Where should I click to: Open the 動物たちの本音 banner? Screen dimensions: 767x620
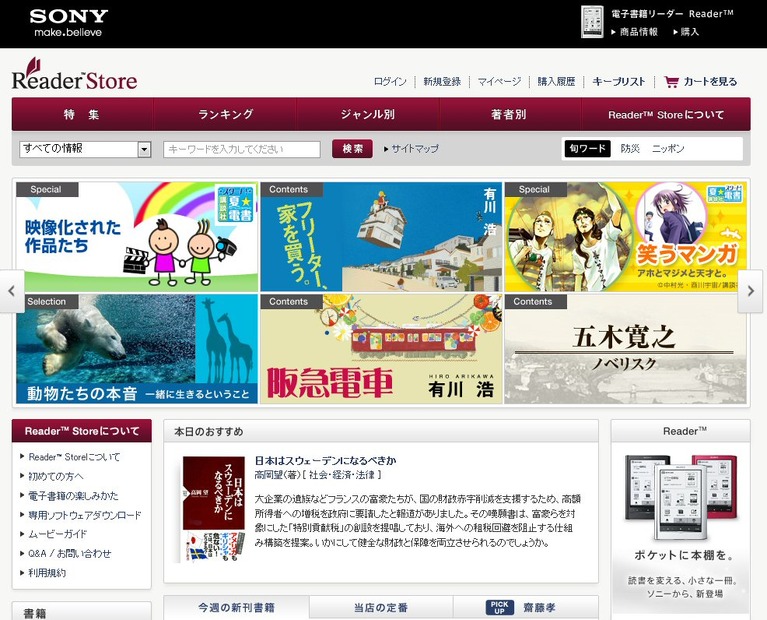137,349
